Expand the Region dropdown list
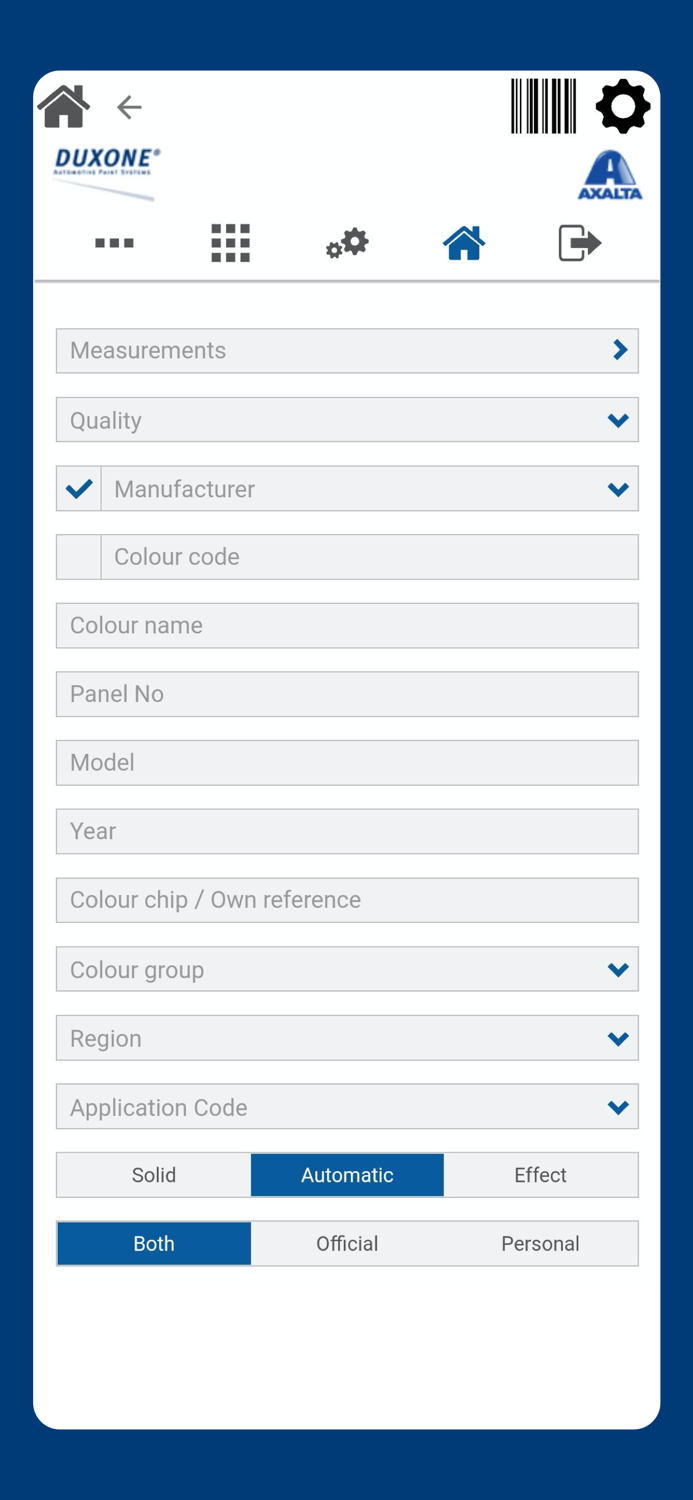The width and height of the screenshot is (693, 1500). pyautogui.click(x=347, y=1039)
